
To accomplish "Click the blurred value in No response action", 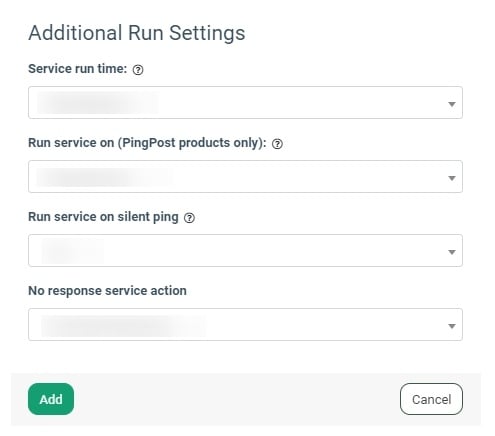I will [123, 325].
